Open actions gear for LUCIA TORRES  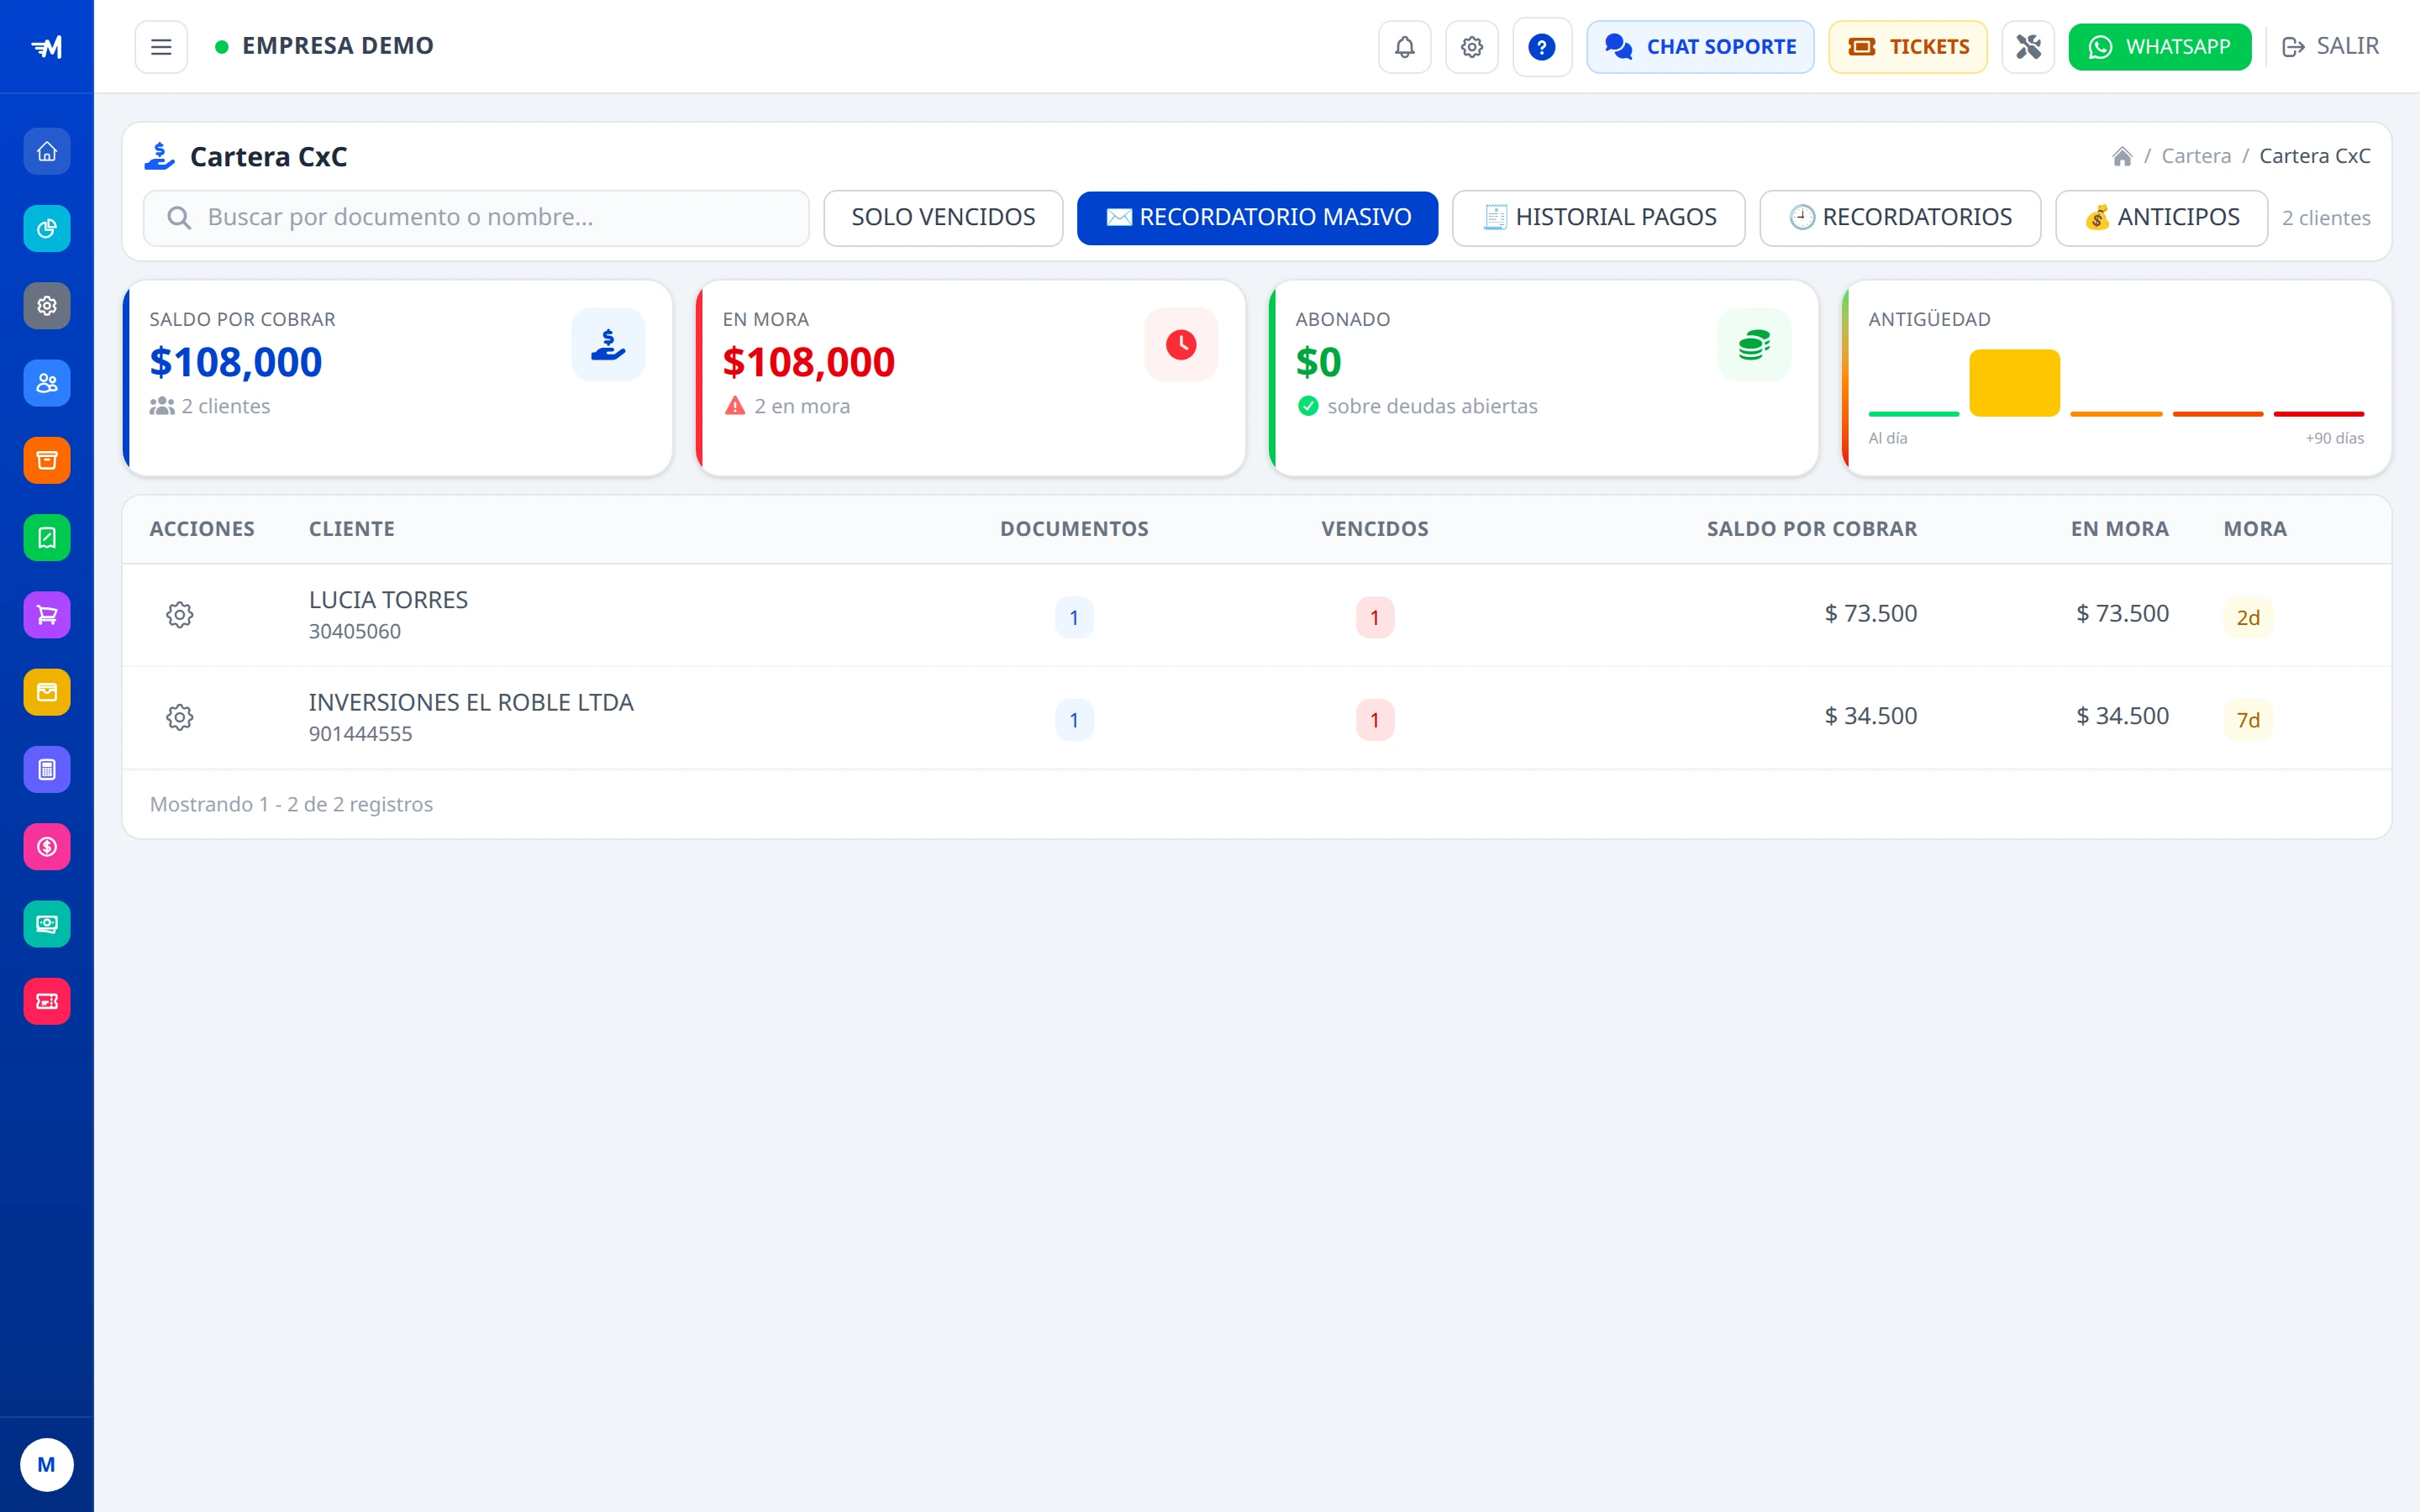[x=180, y=615]
